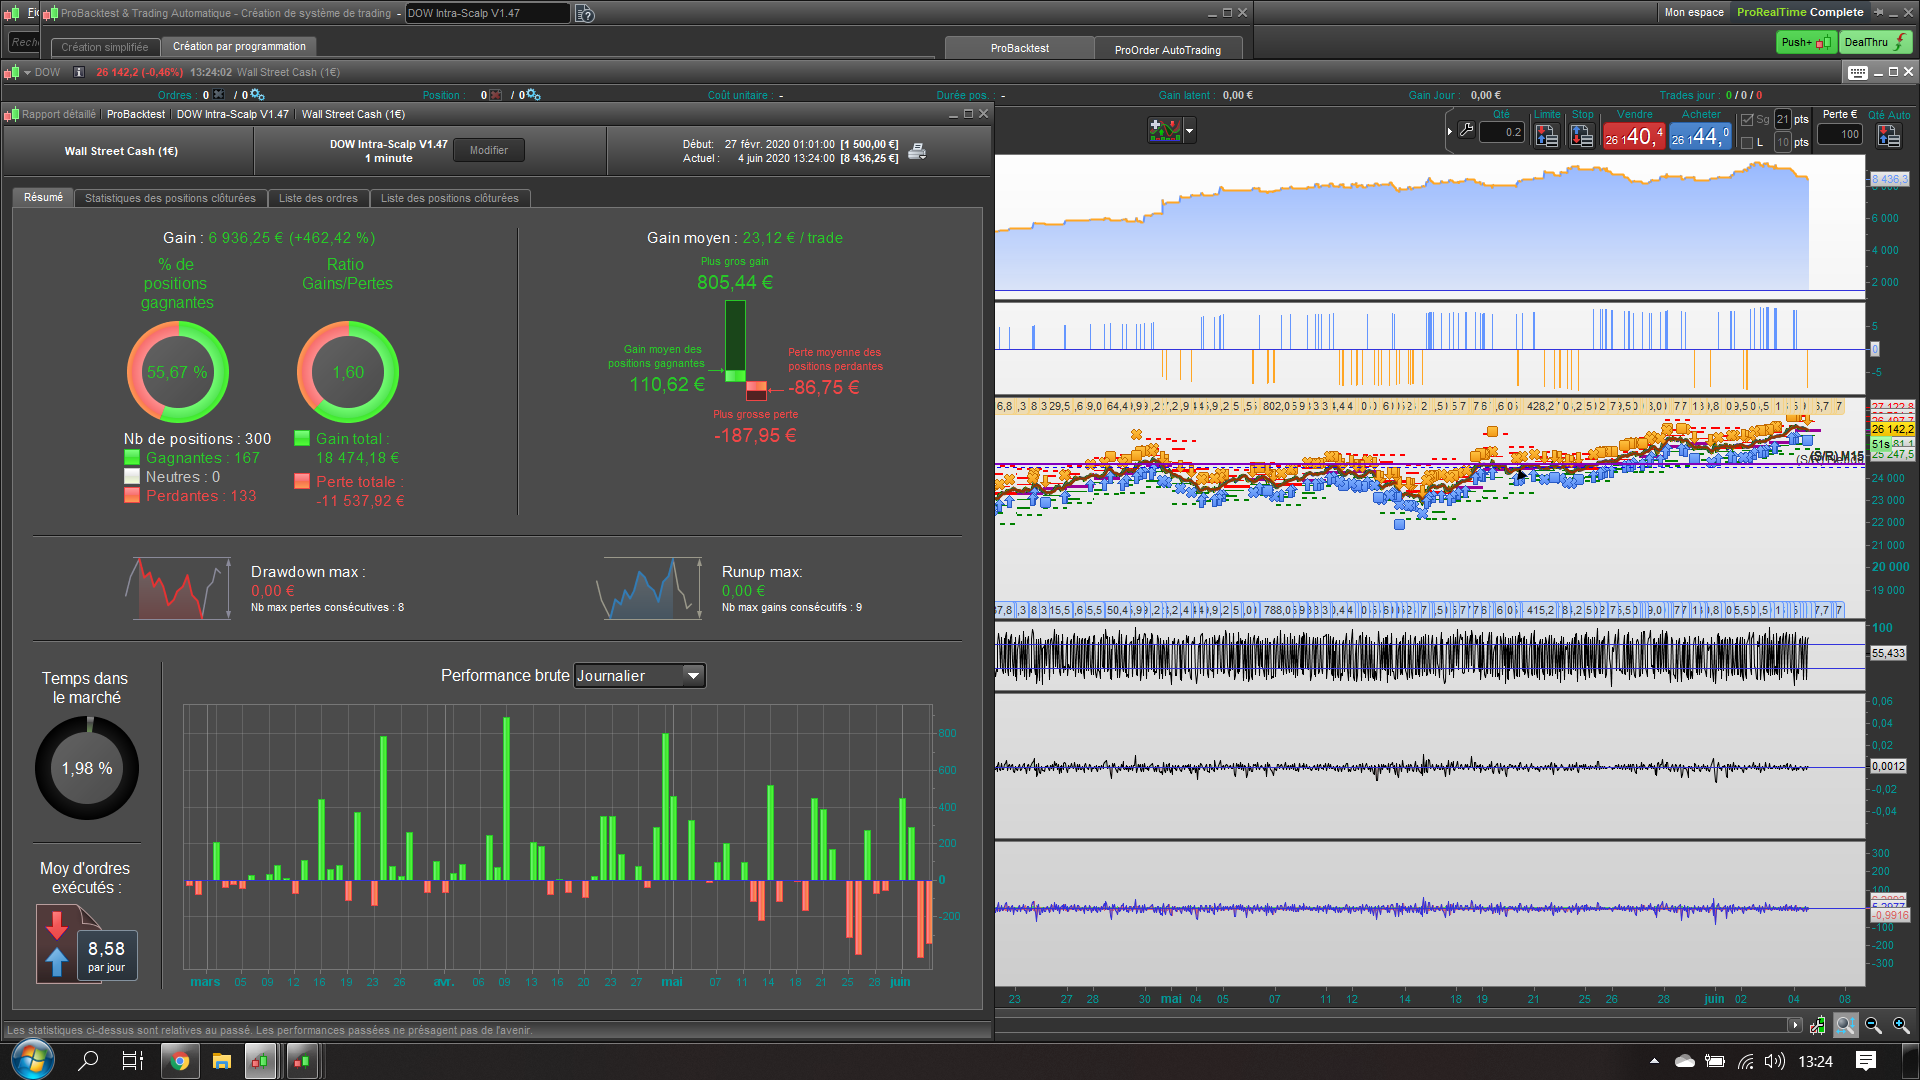Click the Qté Auto order icon
The image size is (1920, 1080).
coord(1889,135)
